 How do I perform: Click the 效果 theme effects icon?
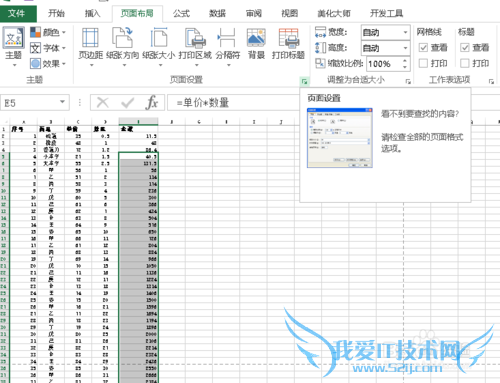pyautogui.click(x=35, y=63)
